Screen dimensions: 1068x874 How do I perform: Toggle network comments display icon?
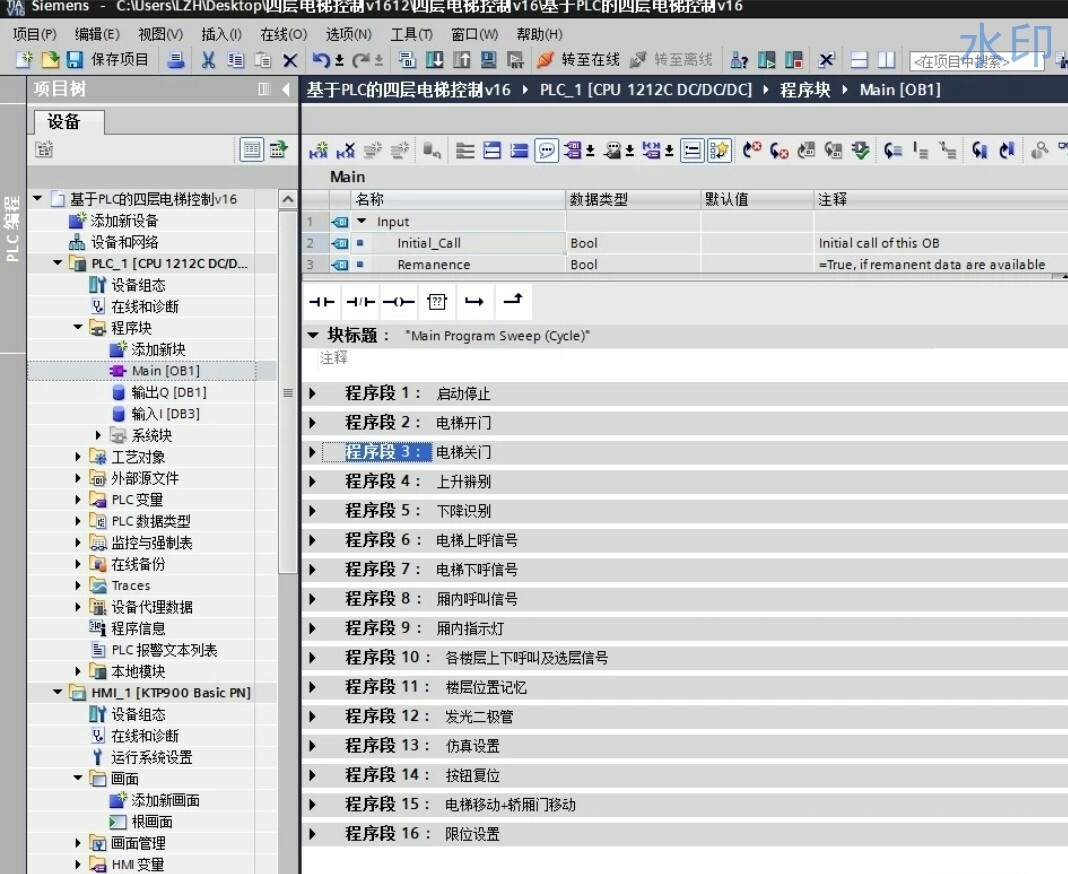click(546, 150)
